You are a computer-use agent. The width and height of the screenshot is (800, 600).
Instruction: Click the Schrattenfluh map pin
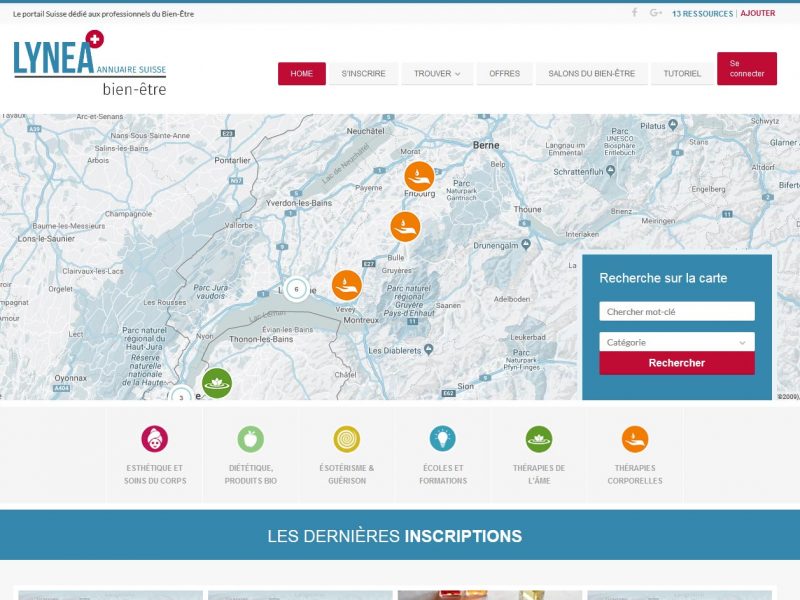pos(611,170)
